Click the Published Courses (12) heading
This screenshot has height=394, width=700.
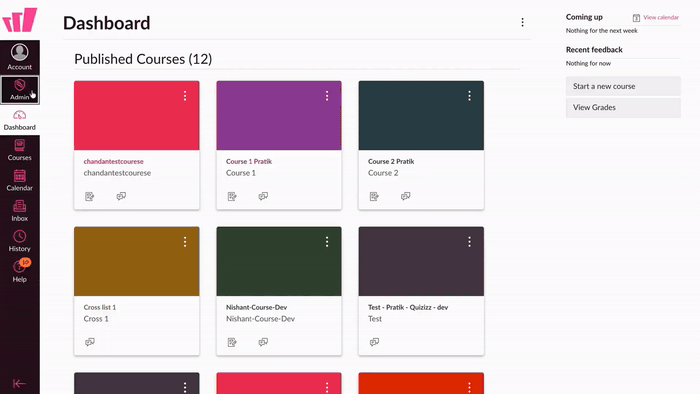pos(143,59)
